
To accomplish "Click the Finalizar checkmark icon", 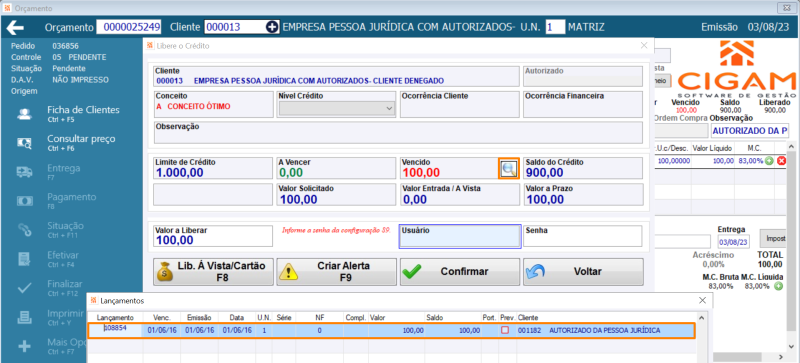I will [x=24, y=288].
